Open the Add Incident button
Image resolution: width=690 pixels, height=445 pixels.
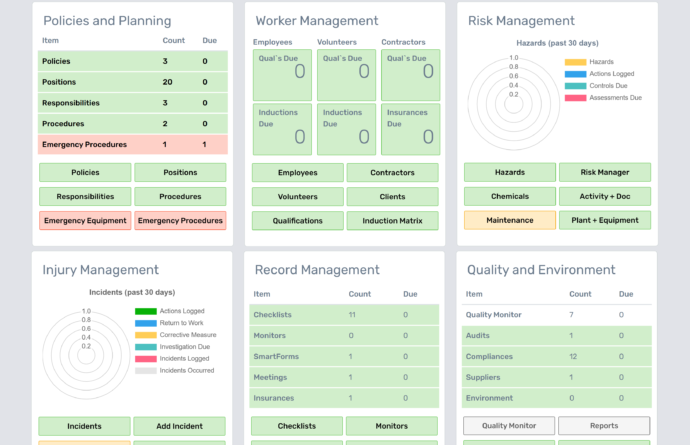click(x=180, y=426)
